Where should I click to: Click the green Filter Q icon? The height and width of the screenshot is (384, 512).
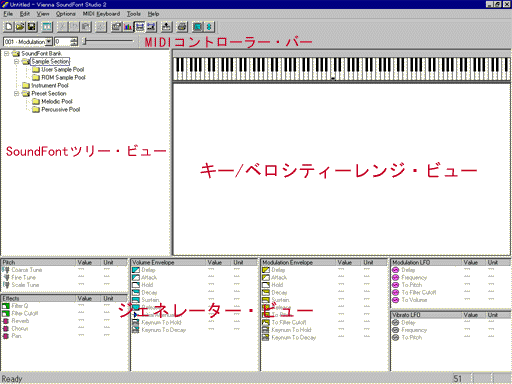(x=6, y=306)
